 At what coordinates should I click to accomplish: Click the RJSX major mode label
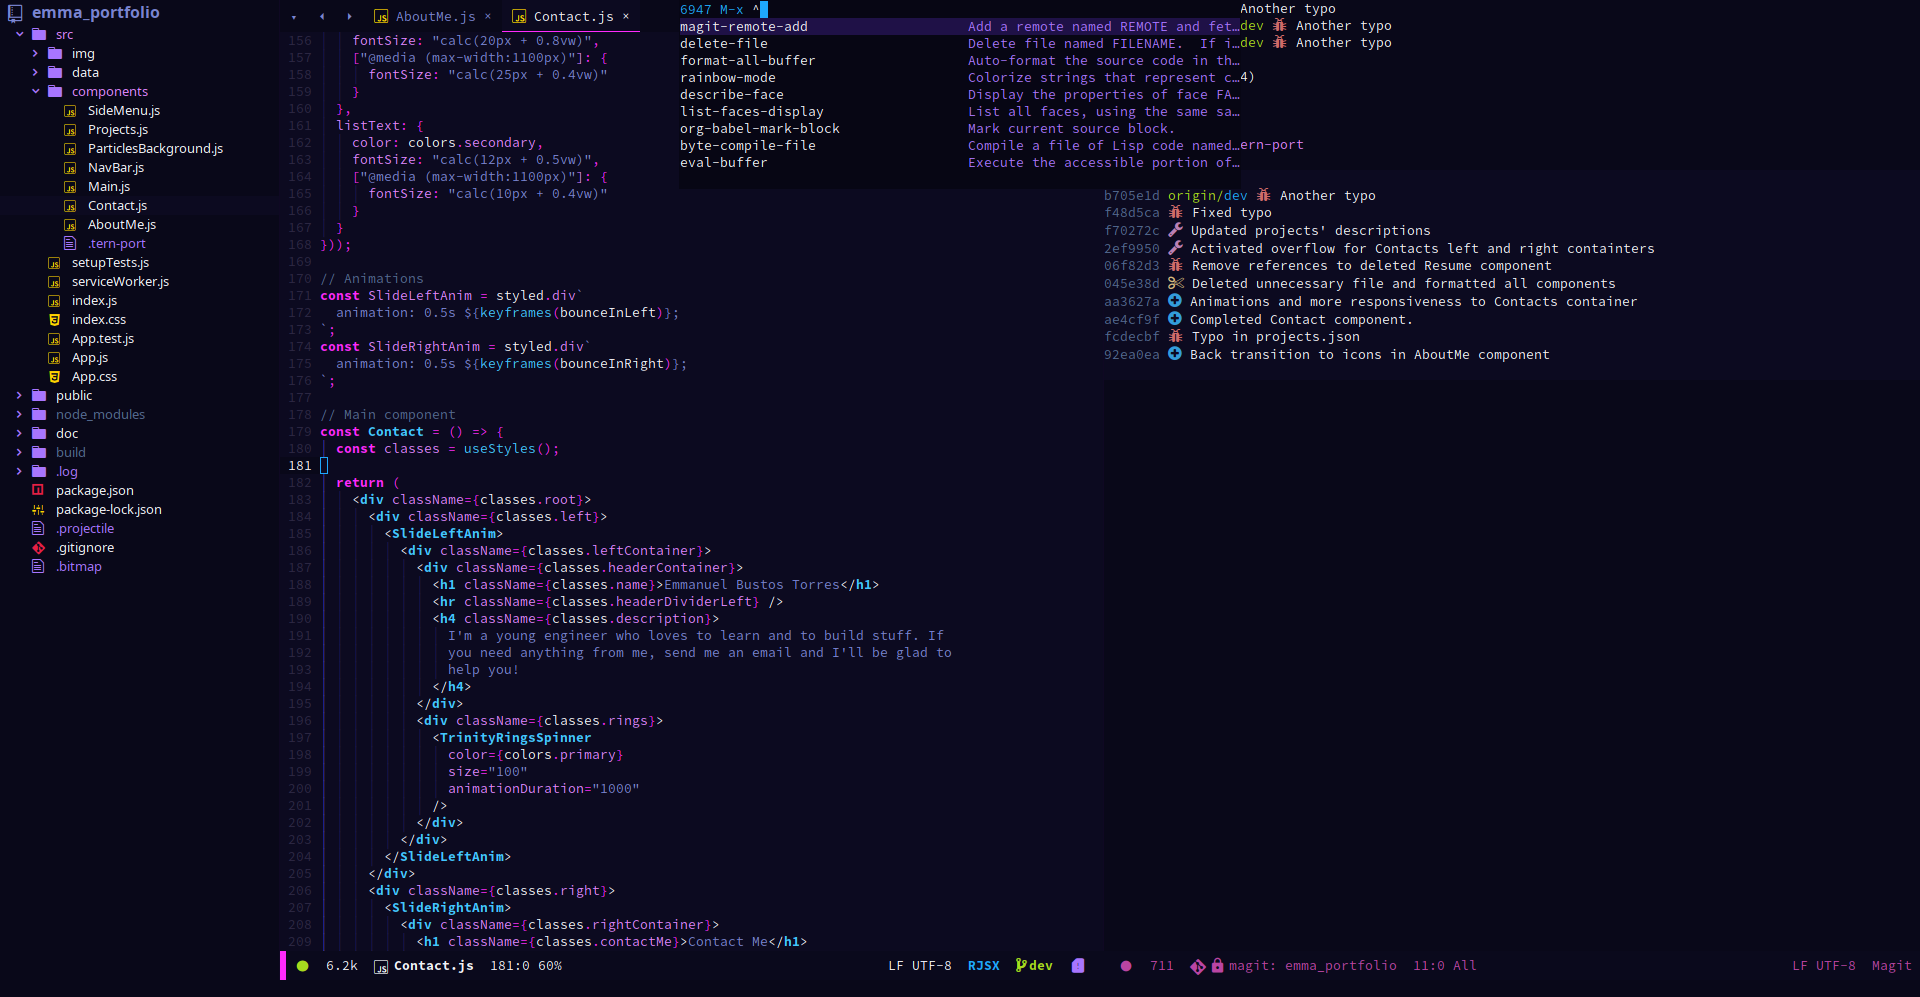pyautogui.click(x=983, y=966)
